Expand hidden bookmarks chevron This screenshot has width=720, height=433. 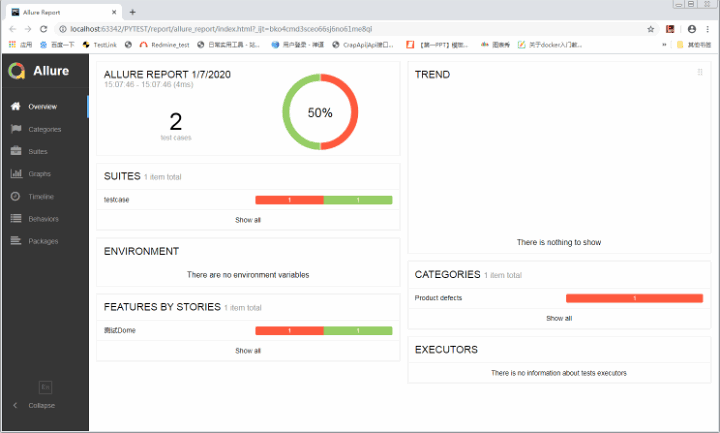point(664,45)
